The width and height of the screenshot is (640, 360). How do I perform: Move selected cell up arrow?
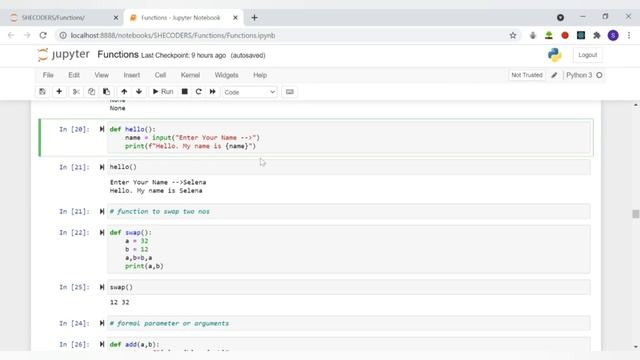(x=124, y=92)
